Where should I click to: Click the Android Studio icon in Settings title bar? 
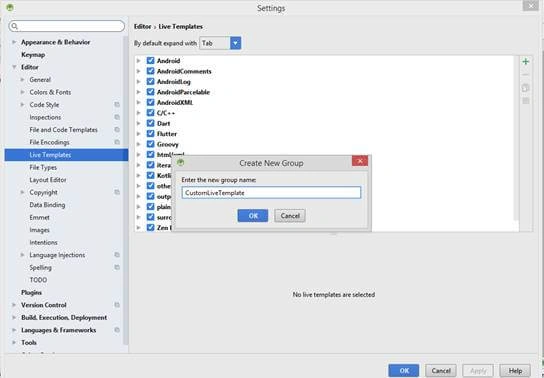click(10, 7)
